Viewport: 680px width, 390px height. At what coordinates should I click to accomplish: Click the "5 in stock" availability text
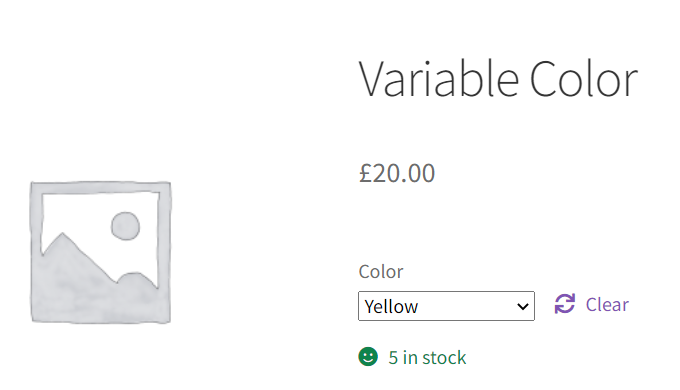[x=427, y=358]
